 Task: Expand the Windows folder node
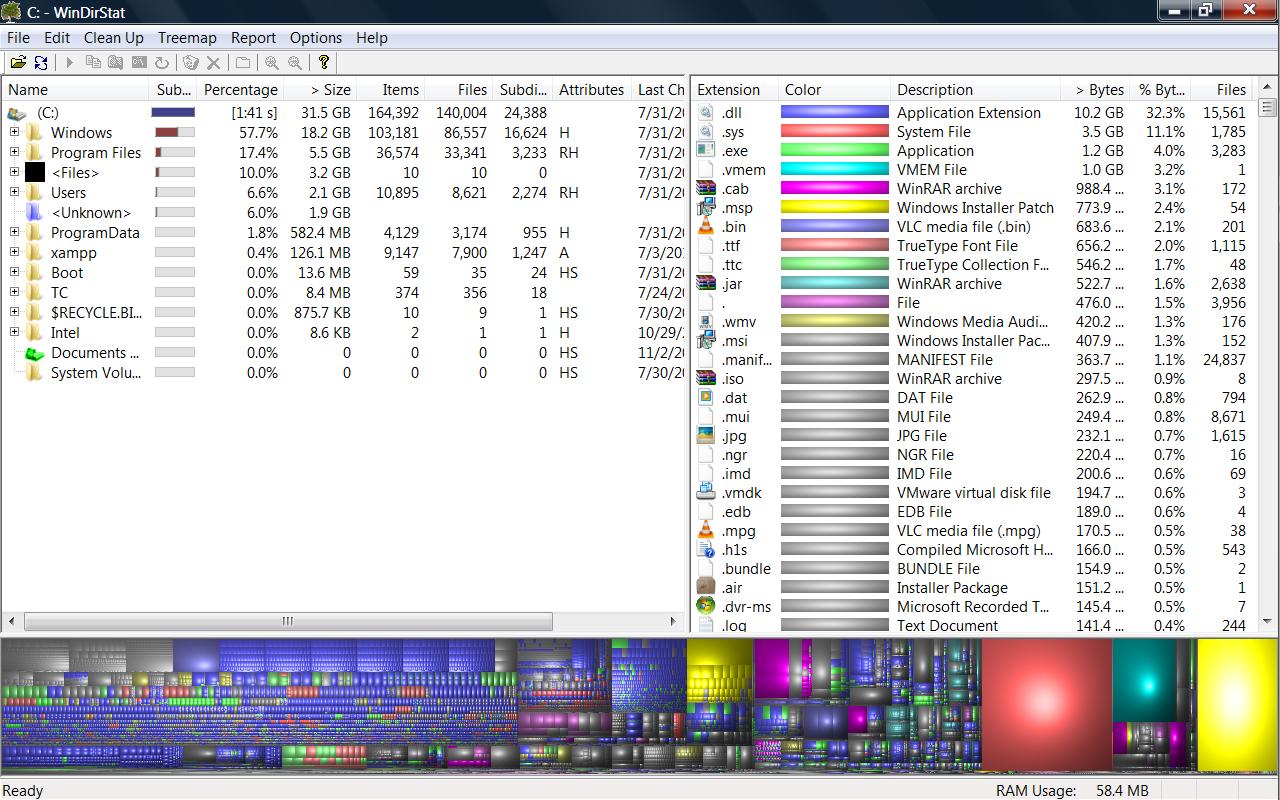coord(14,132)
